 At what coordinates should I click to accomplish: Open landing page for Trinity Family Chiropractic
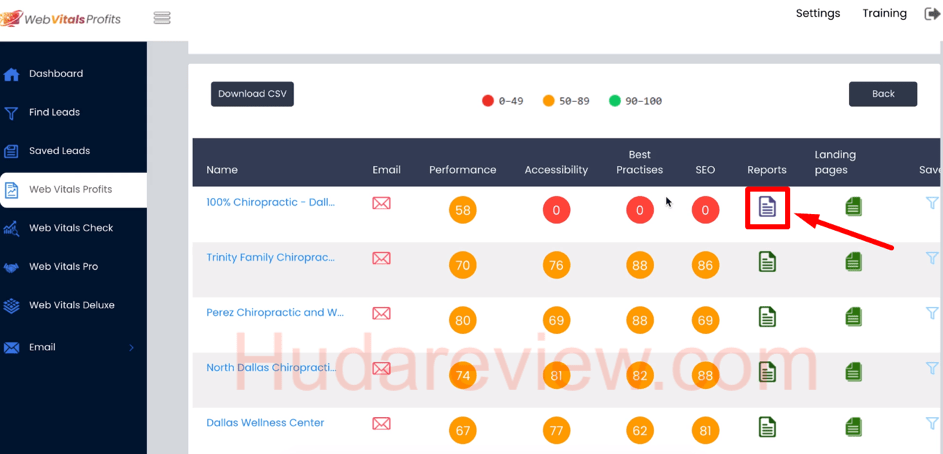tap(853, 262)
